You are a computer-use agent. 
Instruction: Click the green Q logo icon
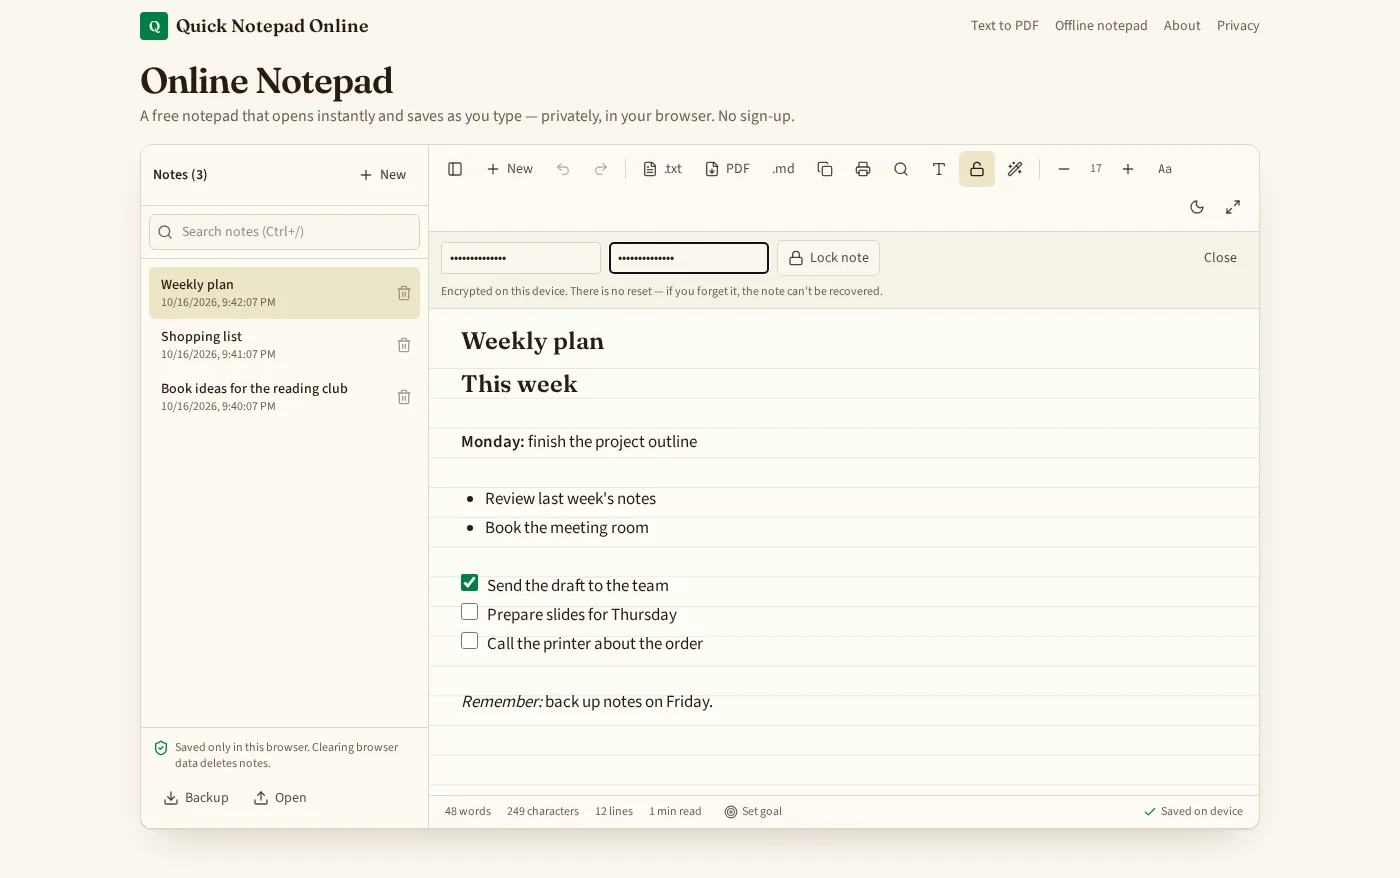[154, 26]
